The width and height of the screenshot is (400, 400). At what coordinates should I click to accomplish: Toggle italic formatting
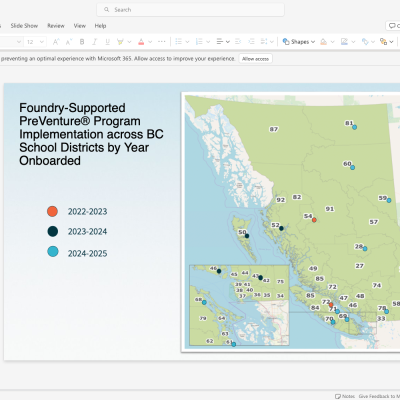click(x=95, y=42)
